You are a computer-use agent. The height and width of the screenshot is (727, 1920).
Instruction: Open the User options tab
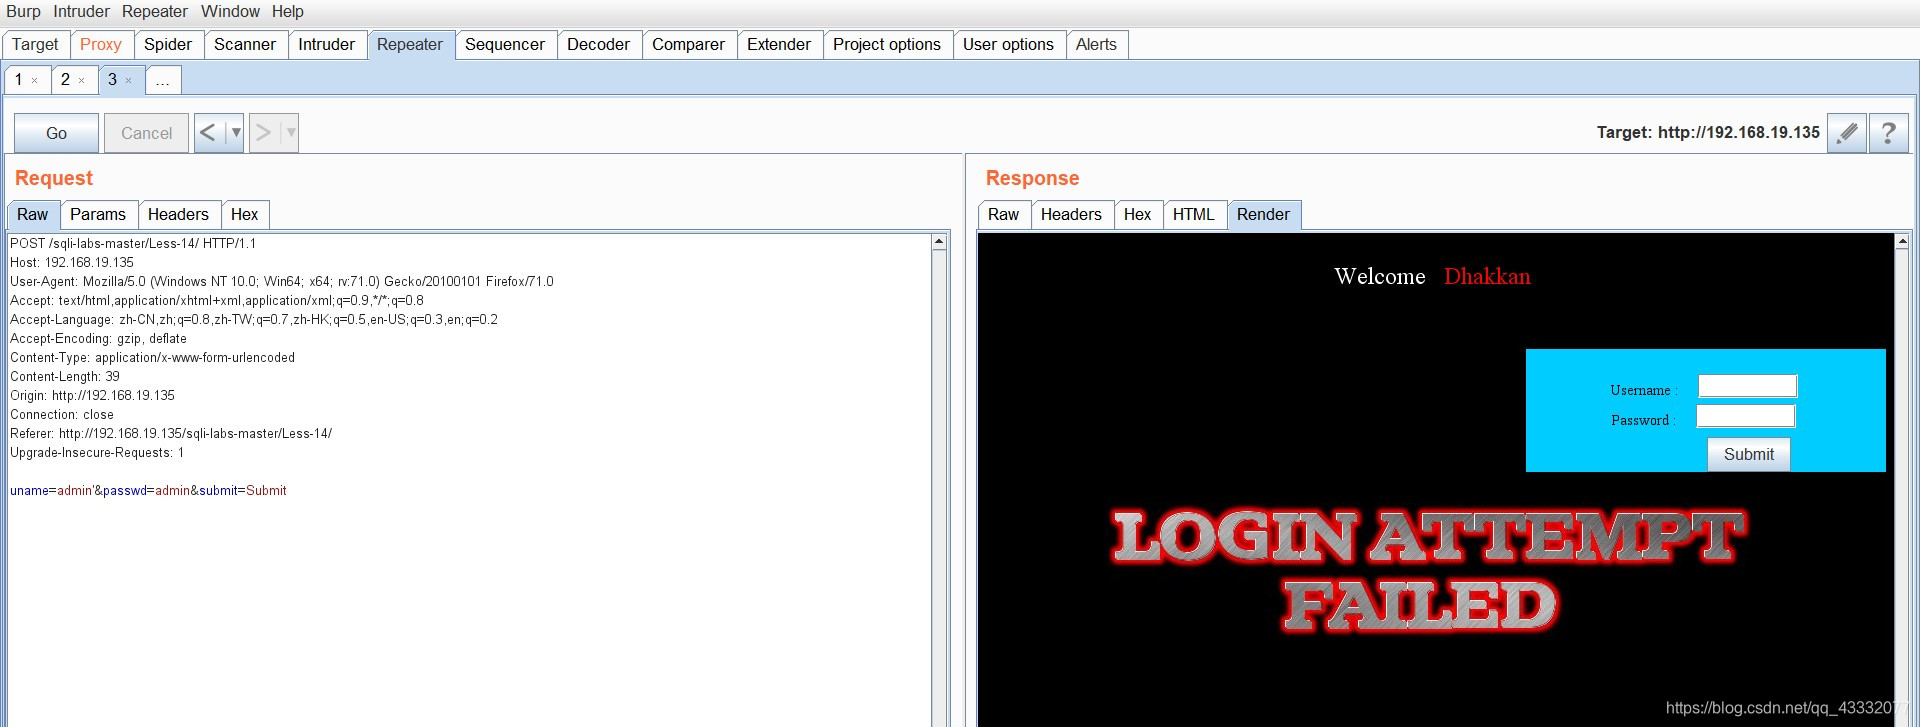tap(1009, 45)
